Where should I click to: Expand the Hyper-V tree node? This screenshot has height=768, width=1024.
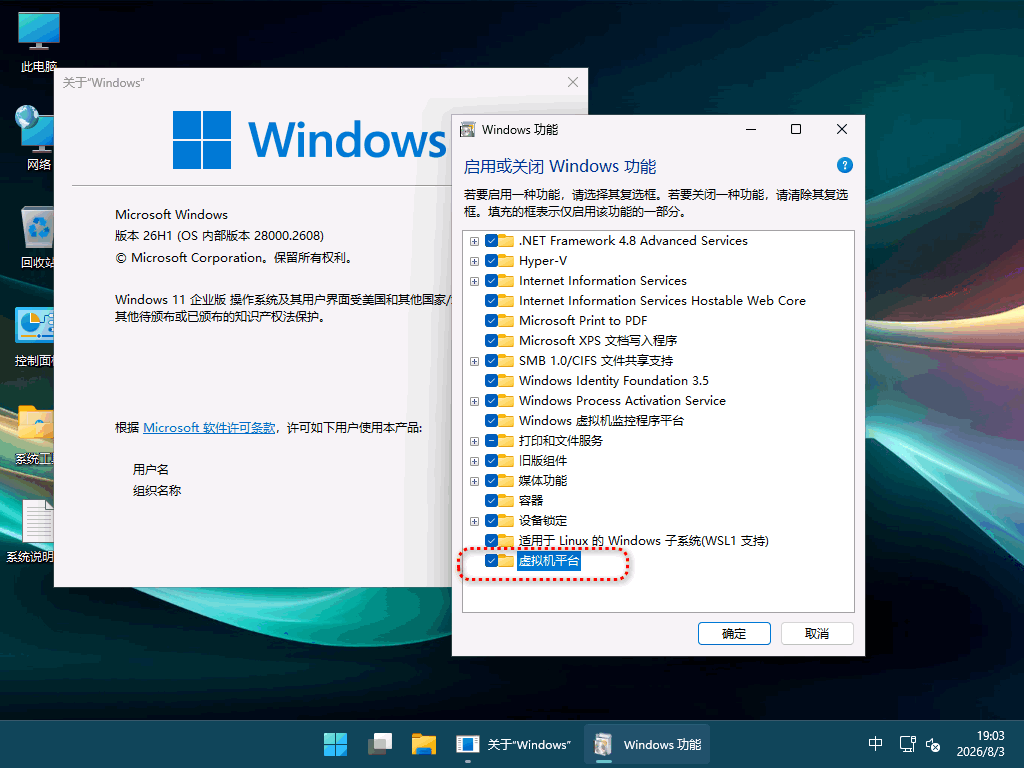[474, 261]
